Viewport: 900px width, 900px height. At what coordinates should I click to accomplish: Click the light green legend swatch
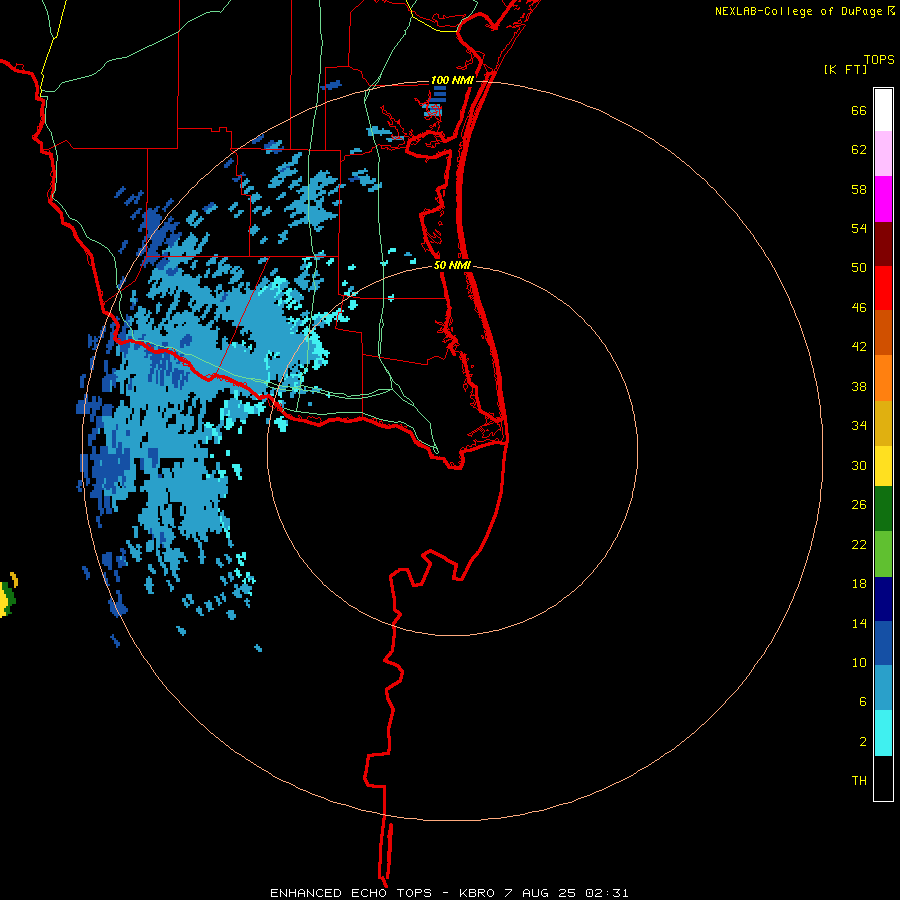pyautogui.click(x=883, y=554)
